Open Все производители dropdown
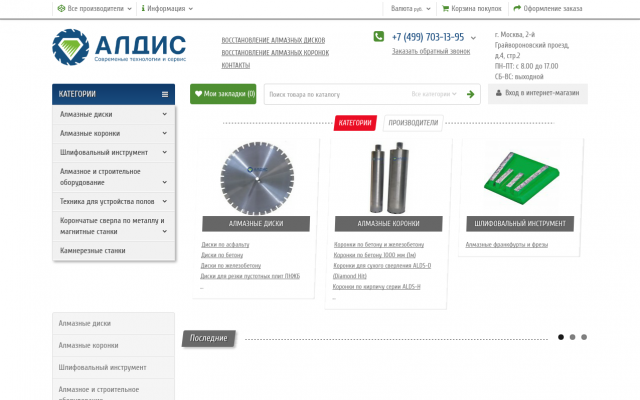 tap(95, 8)
